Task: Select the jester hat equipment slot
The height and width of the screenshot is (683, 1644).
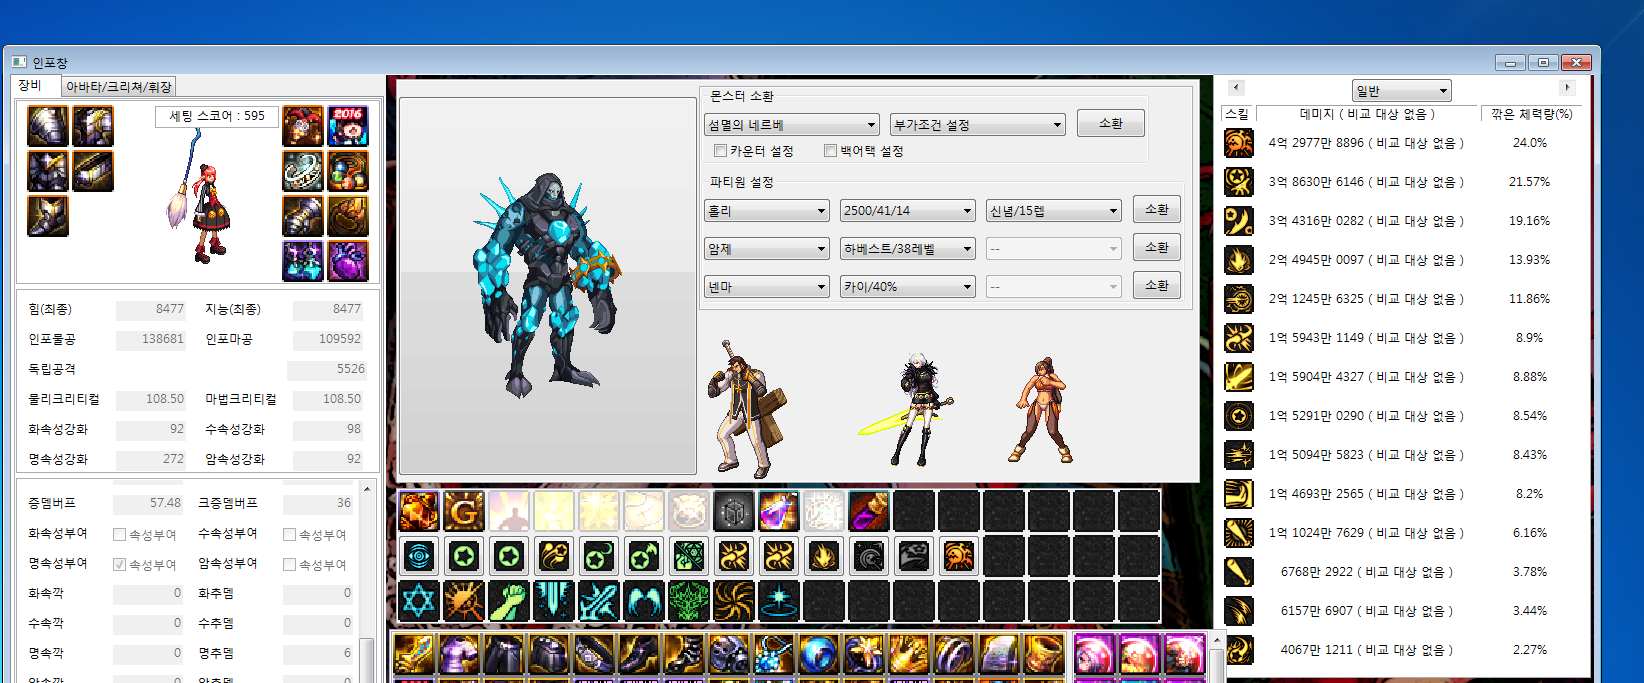Action: coord(303,126)
